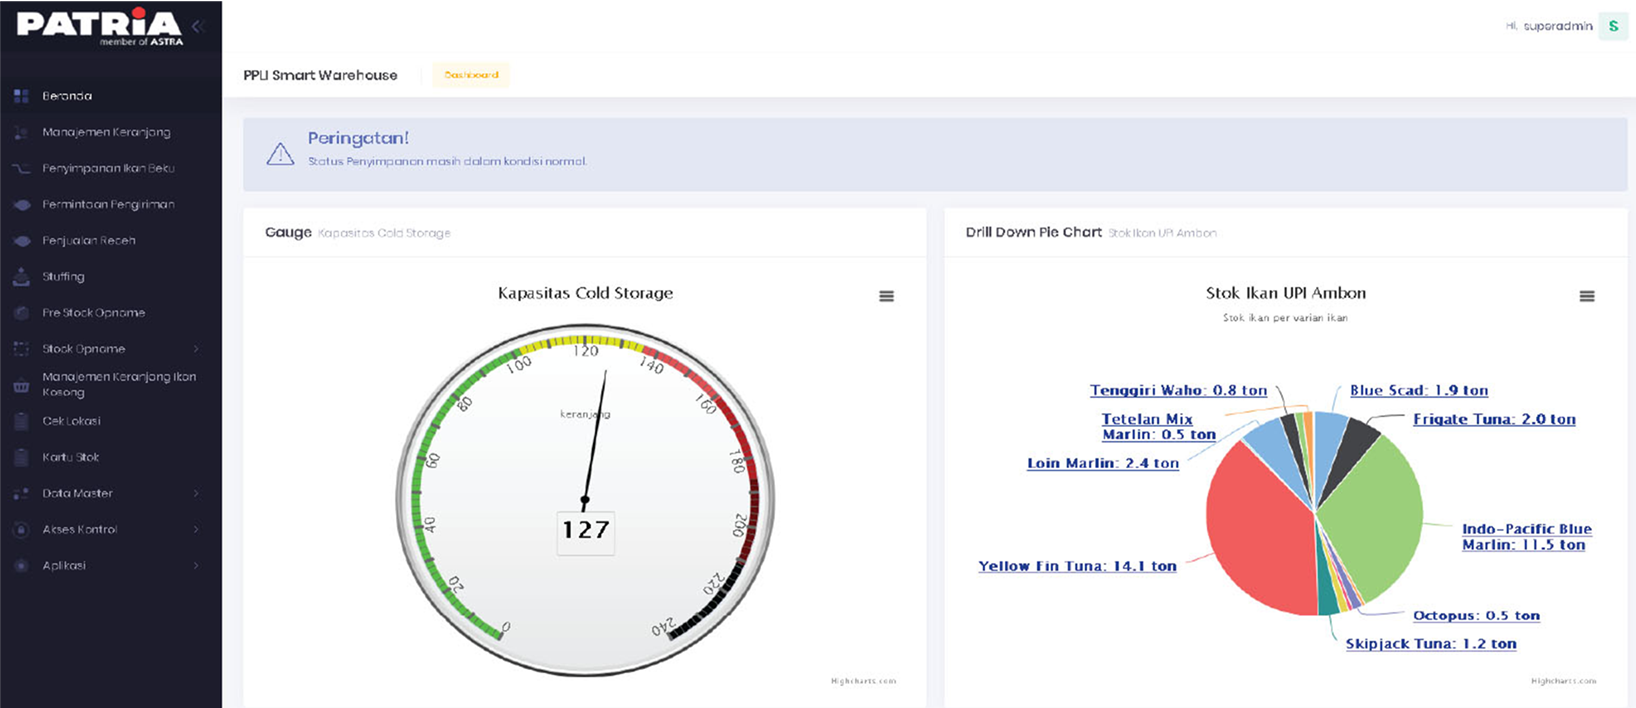Click the Dashboard breadcrumb badge

471,75
